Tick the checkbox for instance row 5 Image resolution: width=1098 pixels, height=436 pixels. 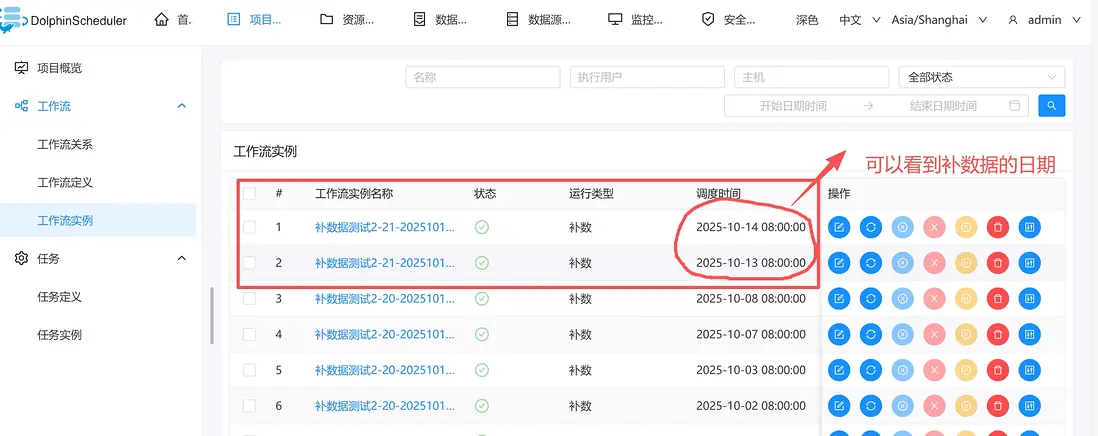pyautogui.click(x=249, y=370)
